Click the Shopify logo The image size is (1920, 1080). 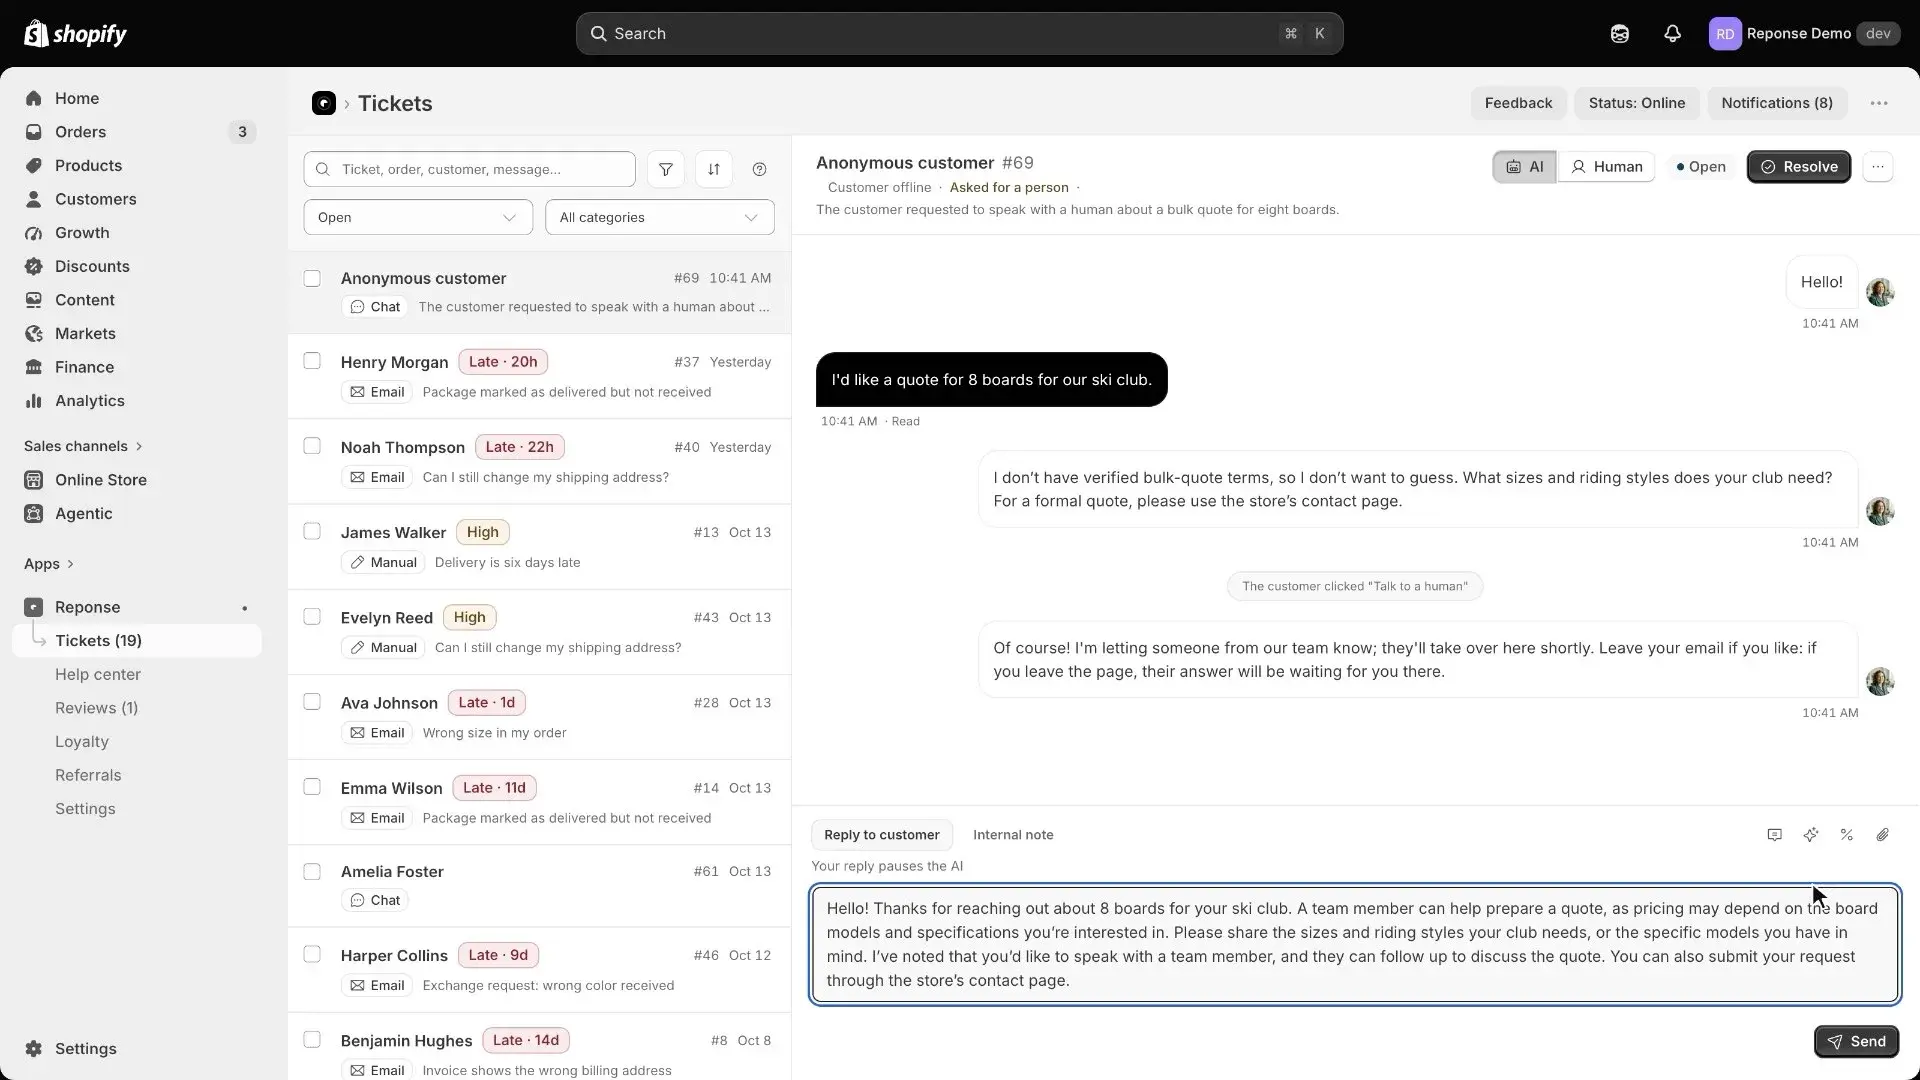pyautogui.click(x=76, y=34)
